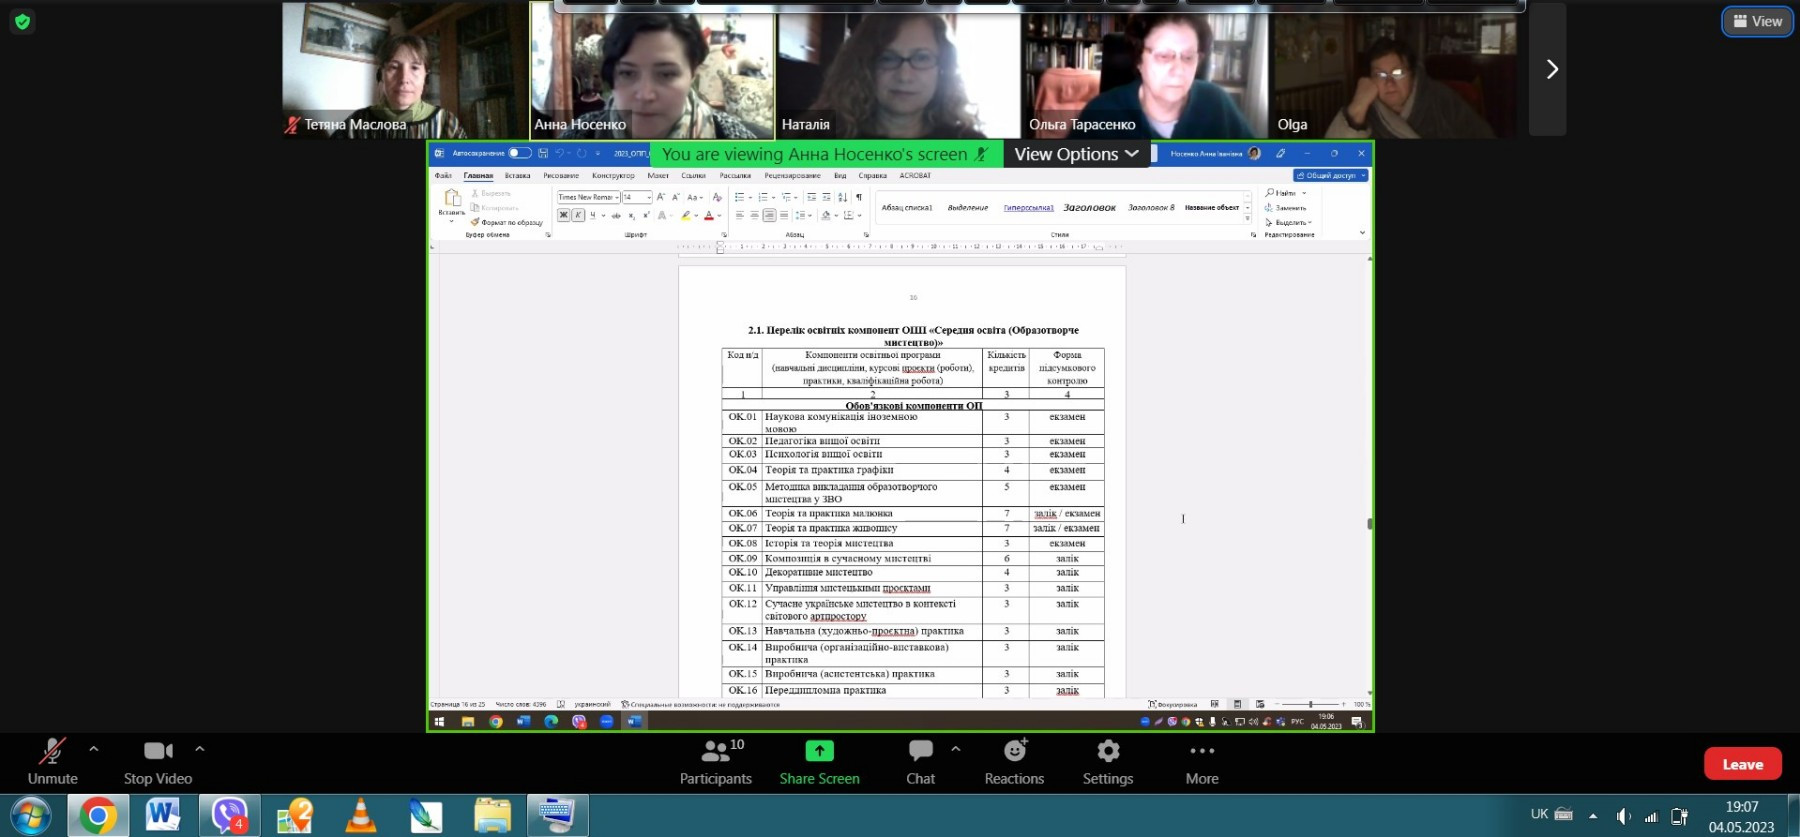
Task: Open Reactions menu
Action: point(1014,762)
